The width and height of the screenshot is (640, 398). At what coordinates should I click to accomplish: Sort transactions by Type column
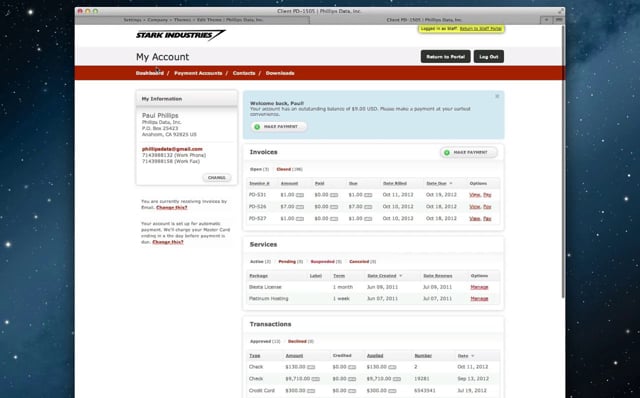(254, 356)
